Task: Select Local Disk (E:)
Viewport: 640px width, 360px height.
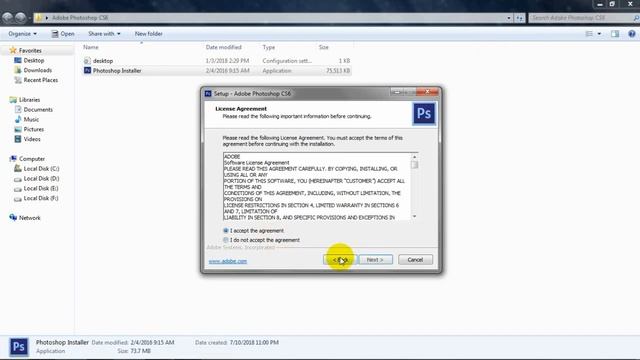Action: point(41,188)
